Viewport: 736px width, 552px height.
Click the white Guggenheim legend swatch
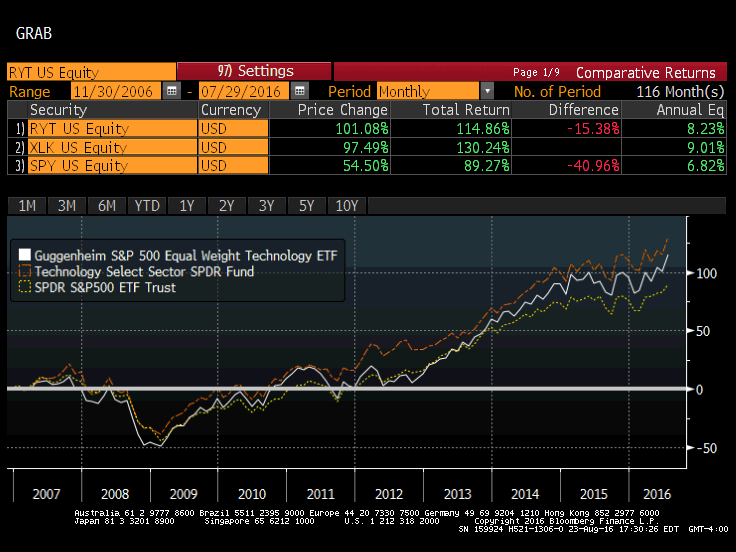pyautogui.click(x=25, y=255)
